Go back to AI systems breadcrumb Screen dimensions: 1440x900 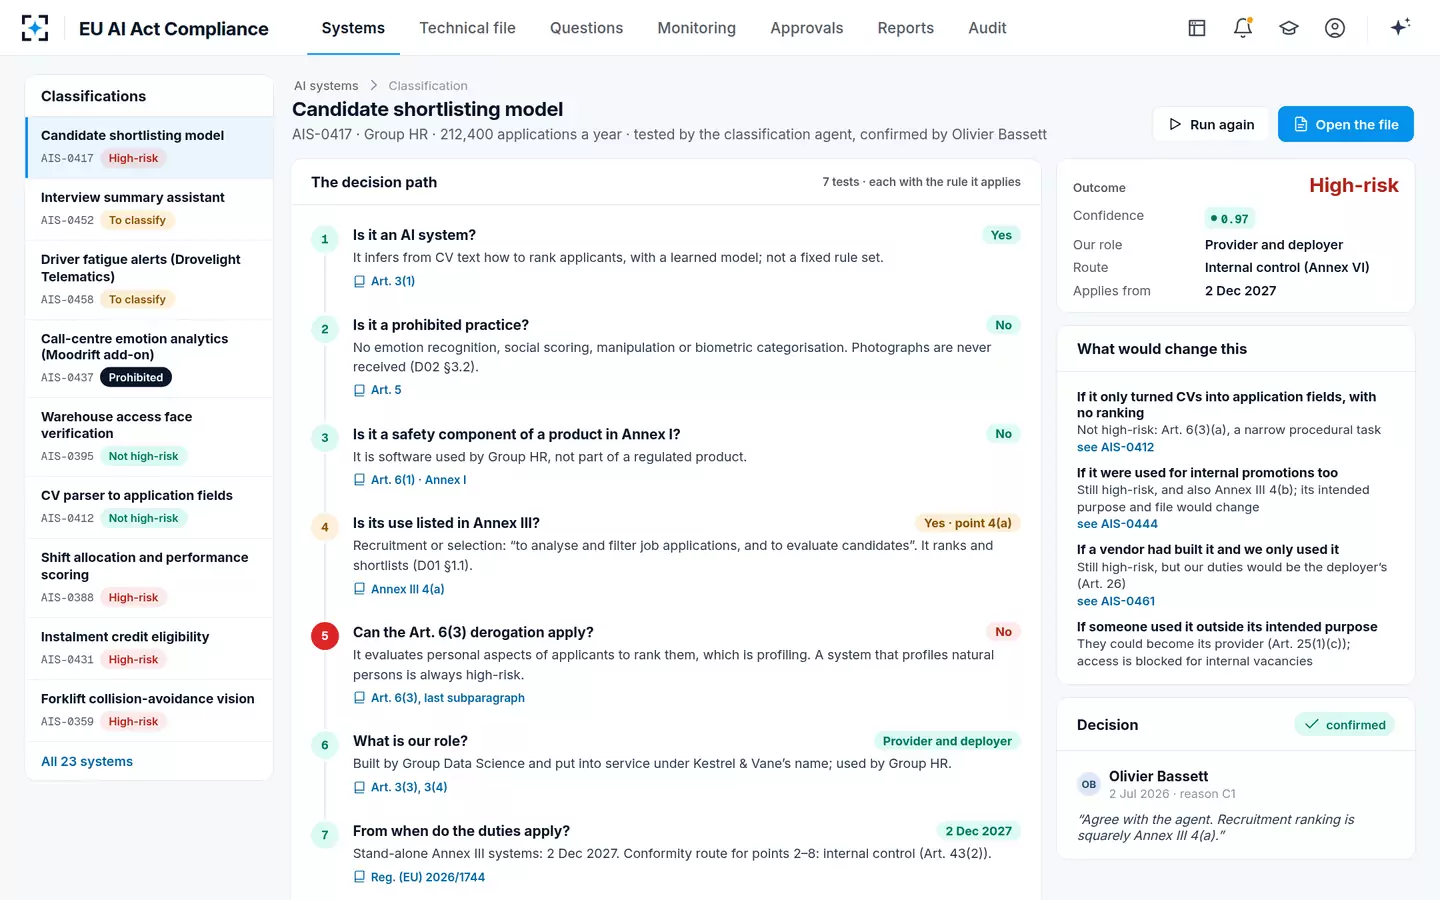click(326, 86)
